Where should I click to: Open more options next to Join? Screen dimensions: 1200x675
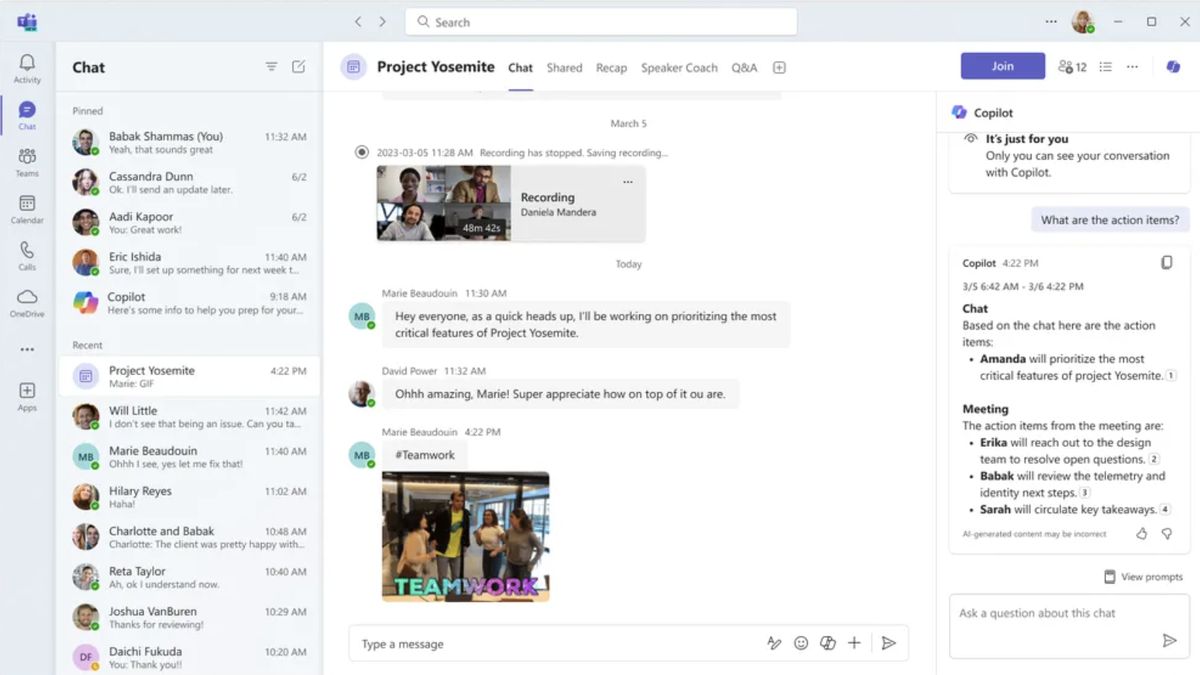pyautogui.click(x=1132, y=67)
